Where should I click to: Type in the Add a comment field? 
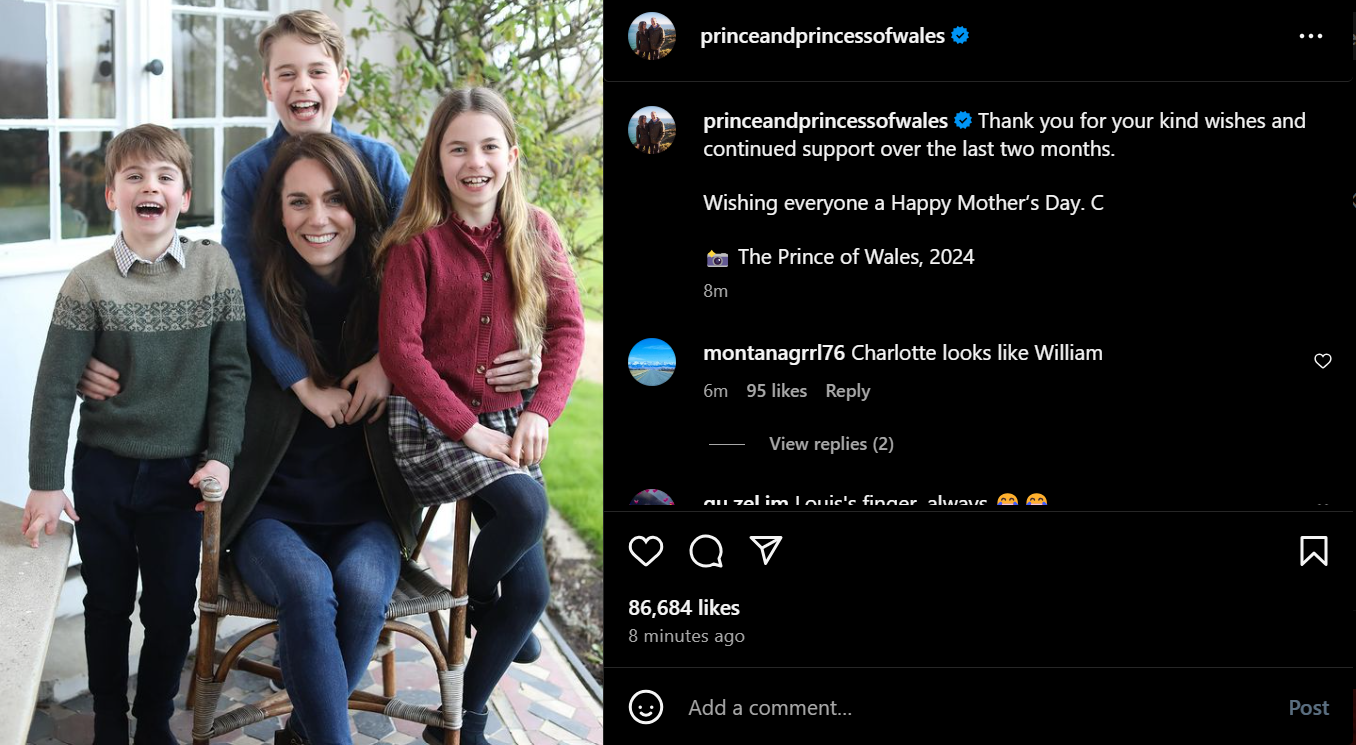point(960,708)
